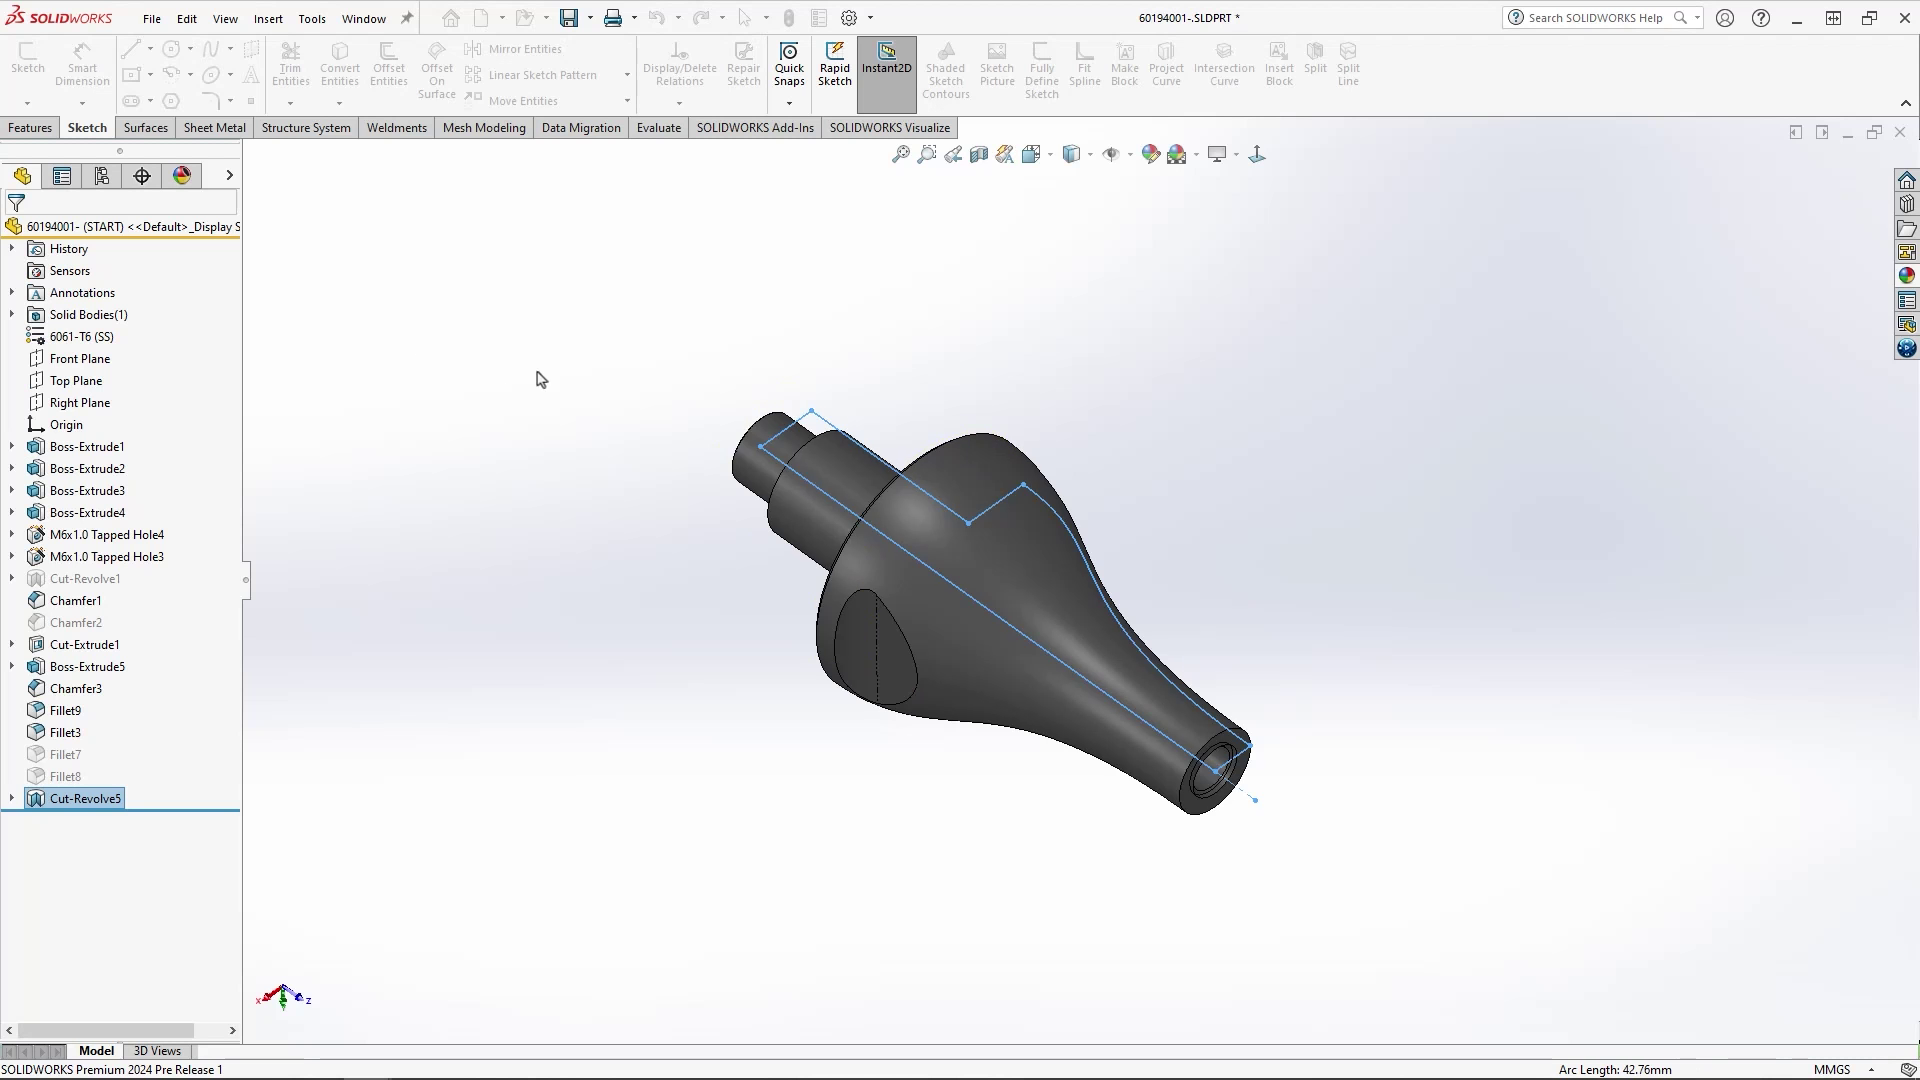Activate the Fit Spline tool
The height and width of the screenshot is (1080, 1920).
[1085, 63]
